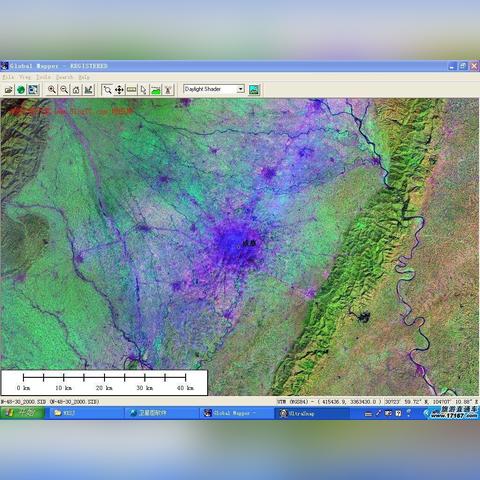Open the Search menu
This screenshot has width=480, height=480.
pos(64,77)
